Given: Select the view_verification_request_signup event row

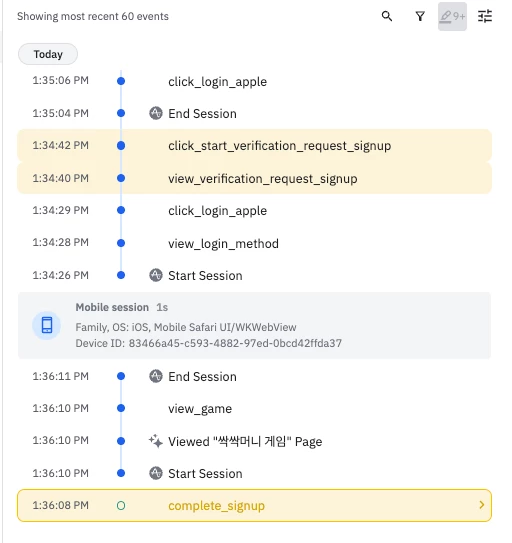Looking at the screenshot, I should point(254,178).
